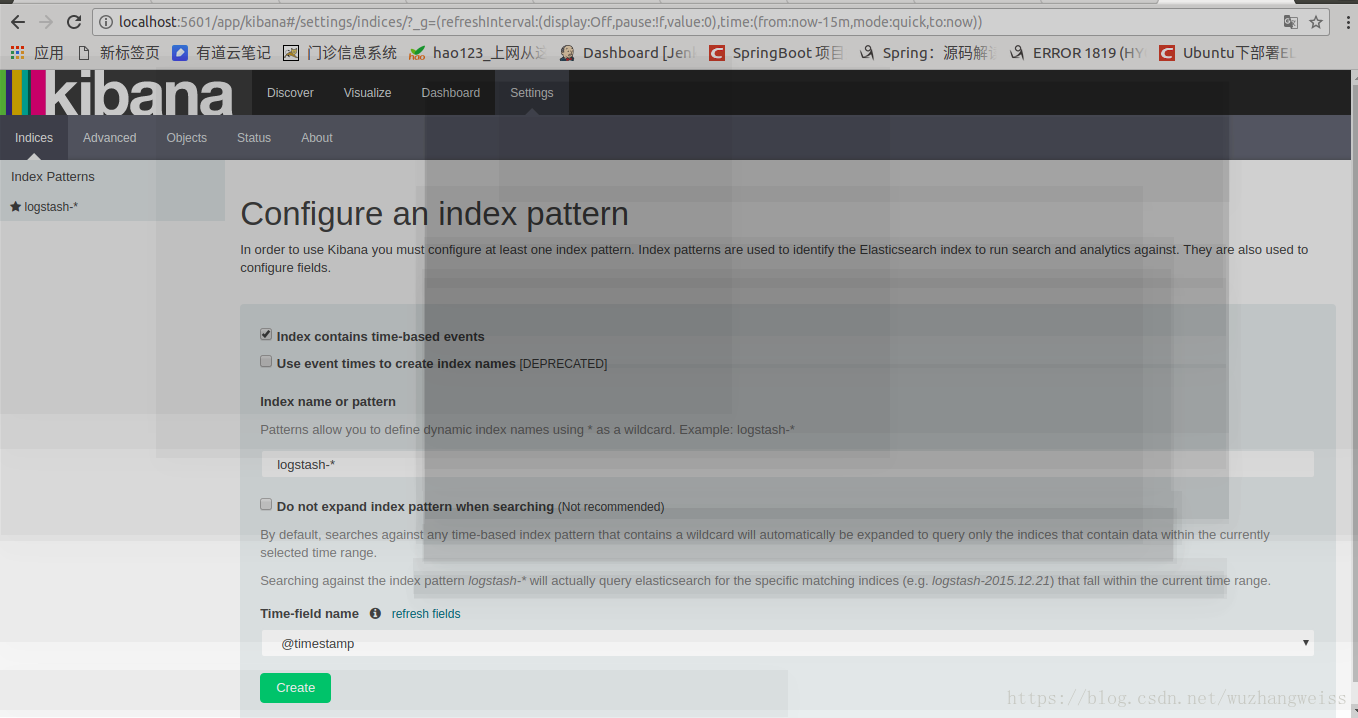
Task: Open the Visualize tab
Action: point(367,92)
